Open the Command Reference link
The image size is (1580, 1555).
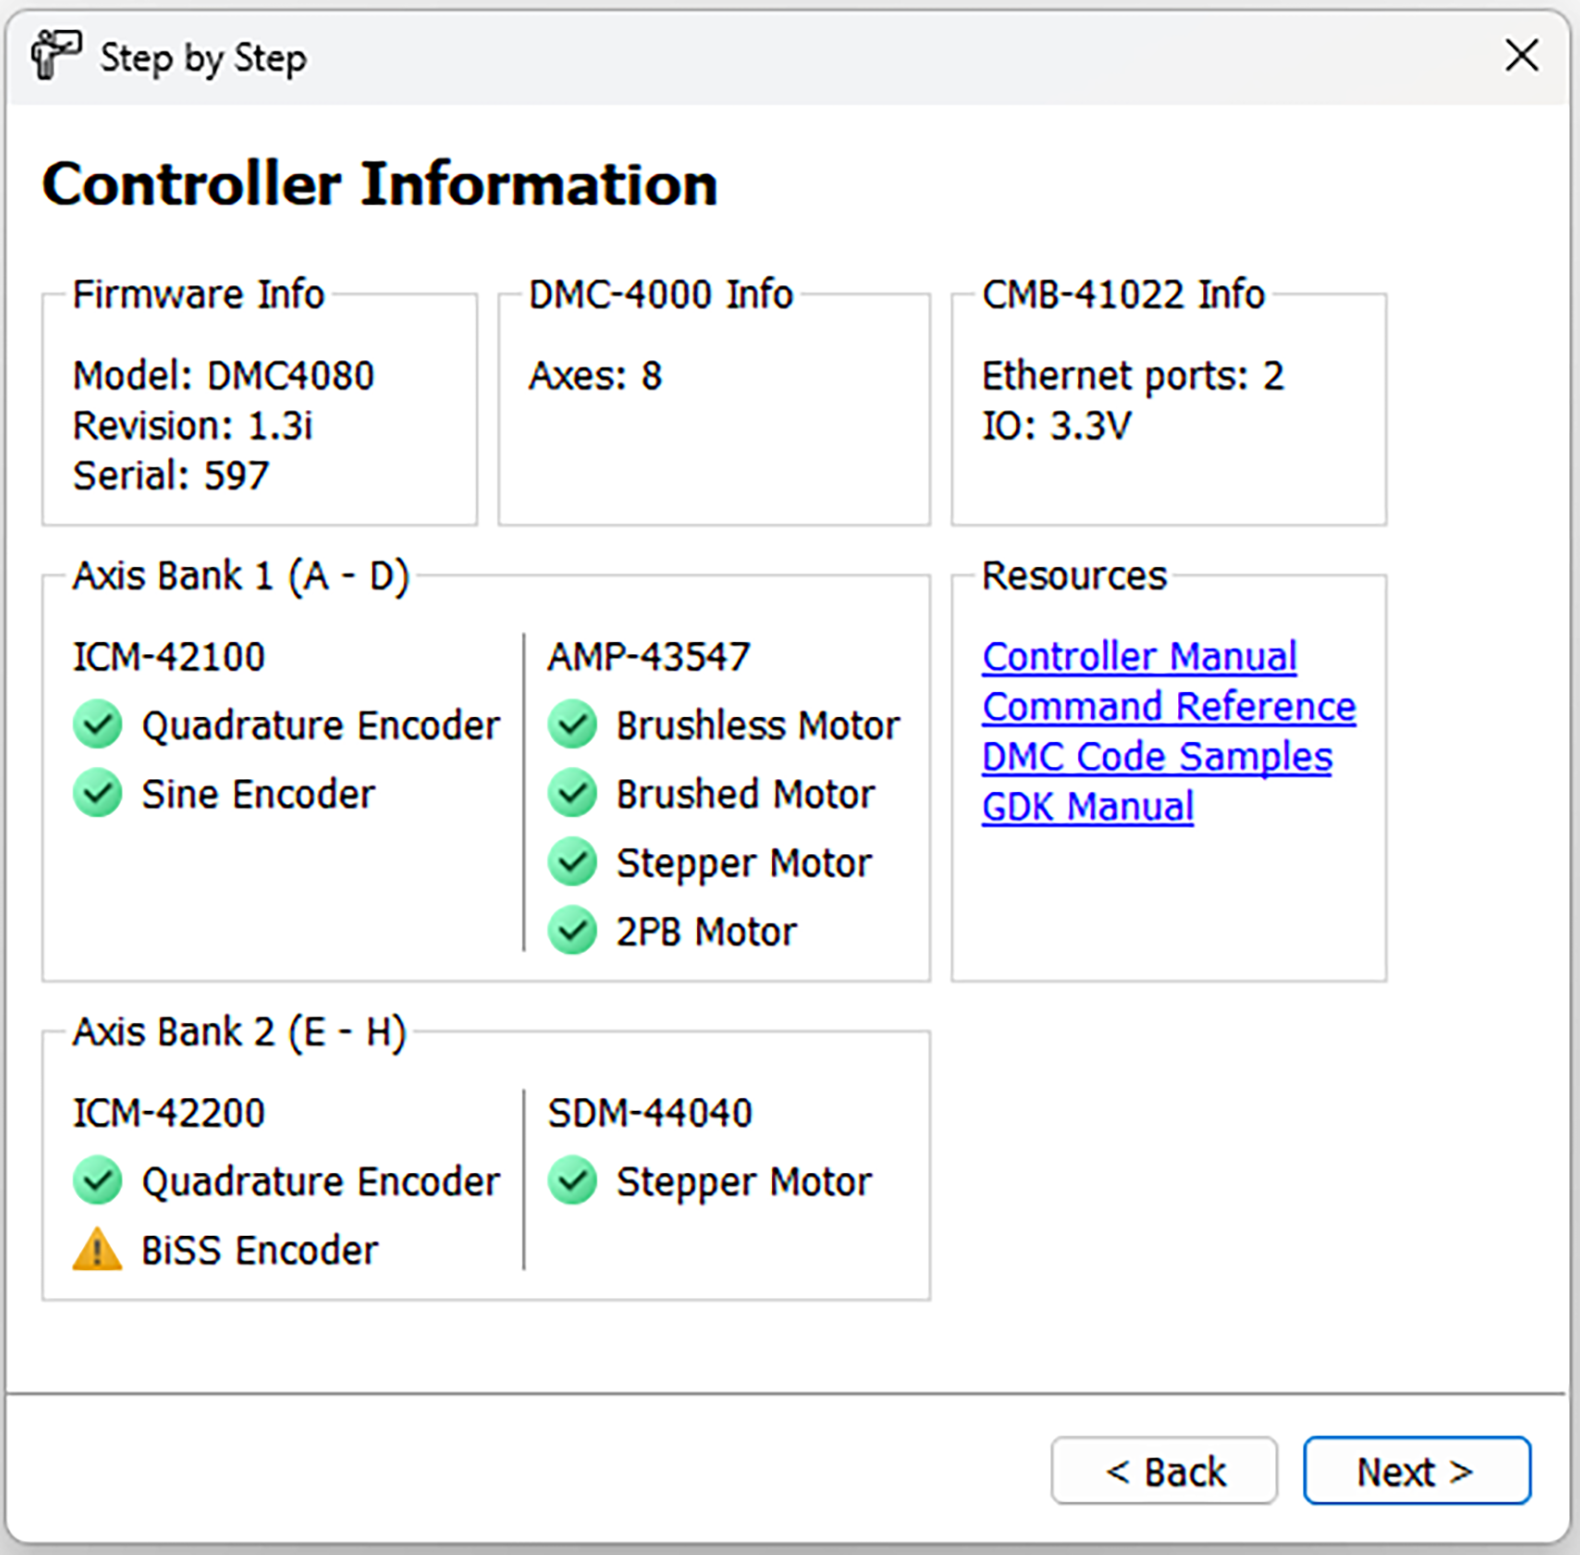(1168, 707)
